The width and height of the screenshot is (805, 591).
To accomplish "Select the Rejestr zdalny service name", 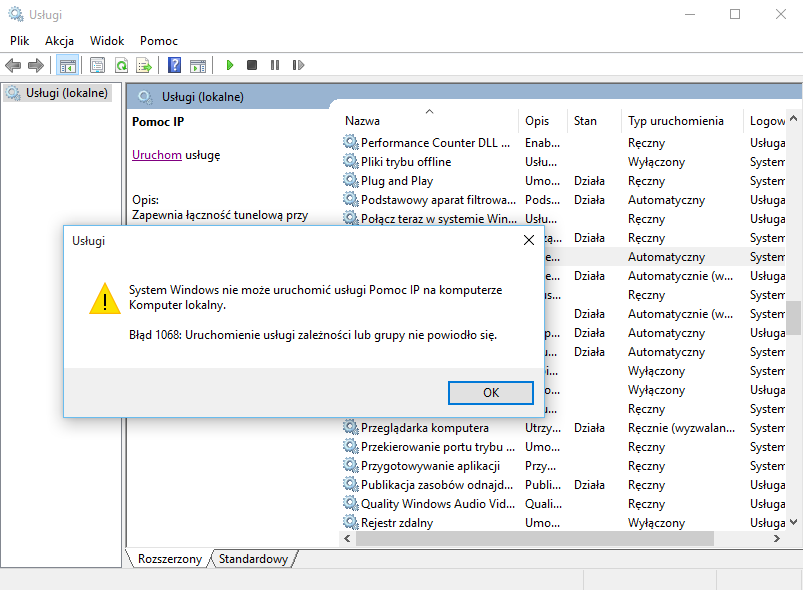I will click(x=397, y=523).
